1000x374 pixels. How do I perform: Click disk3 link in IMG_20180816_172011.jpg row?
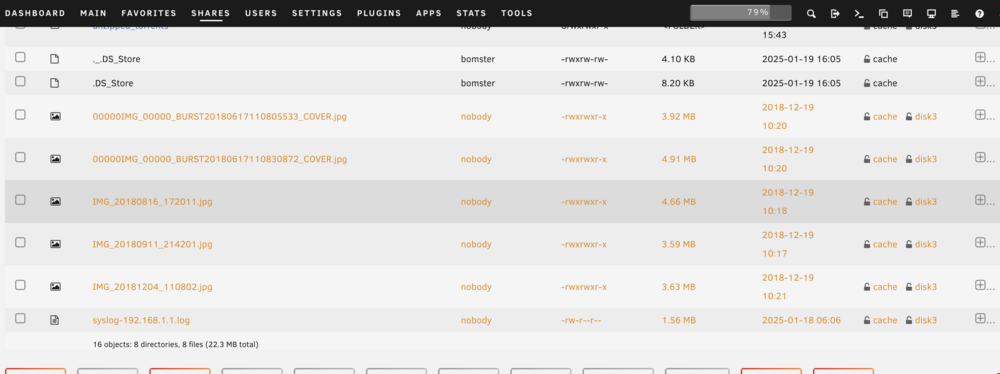coord(926,202)
